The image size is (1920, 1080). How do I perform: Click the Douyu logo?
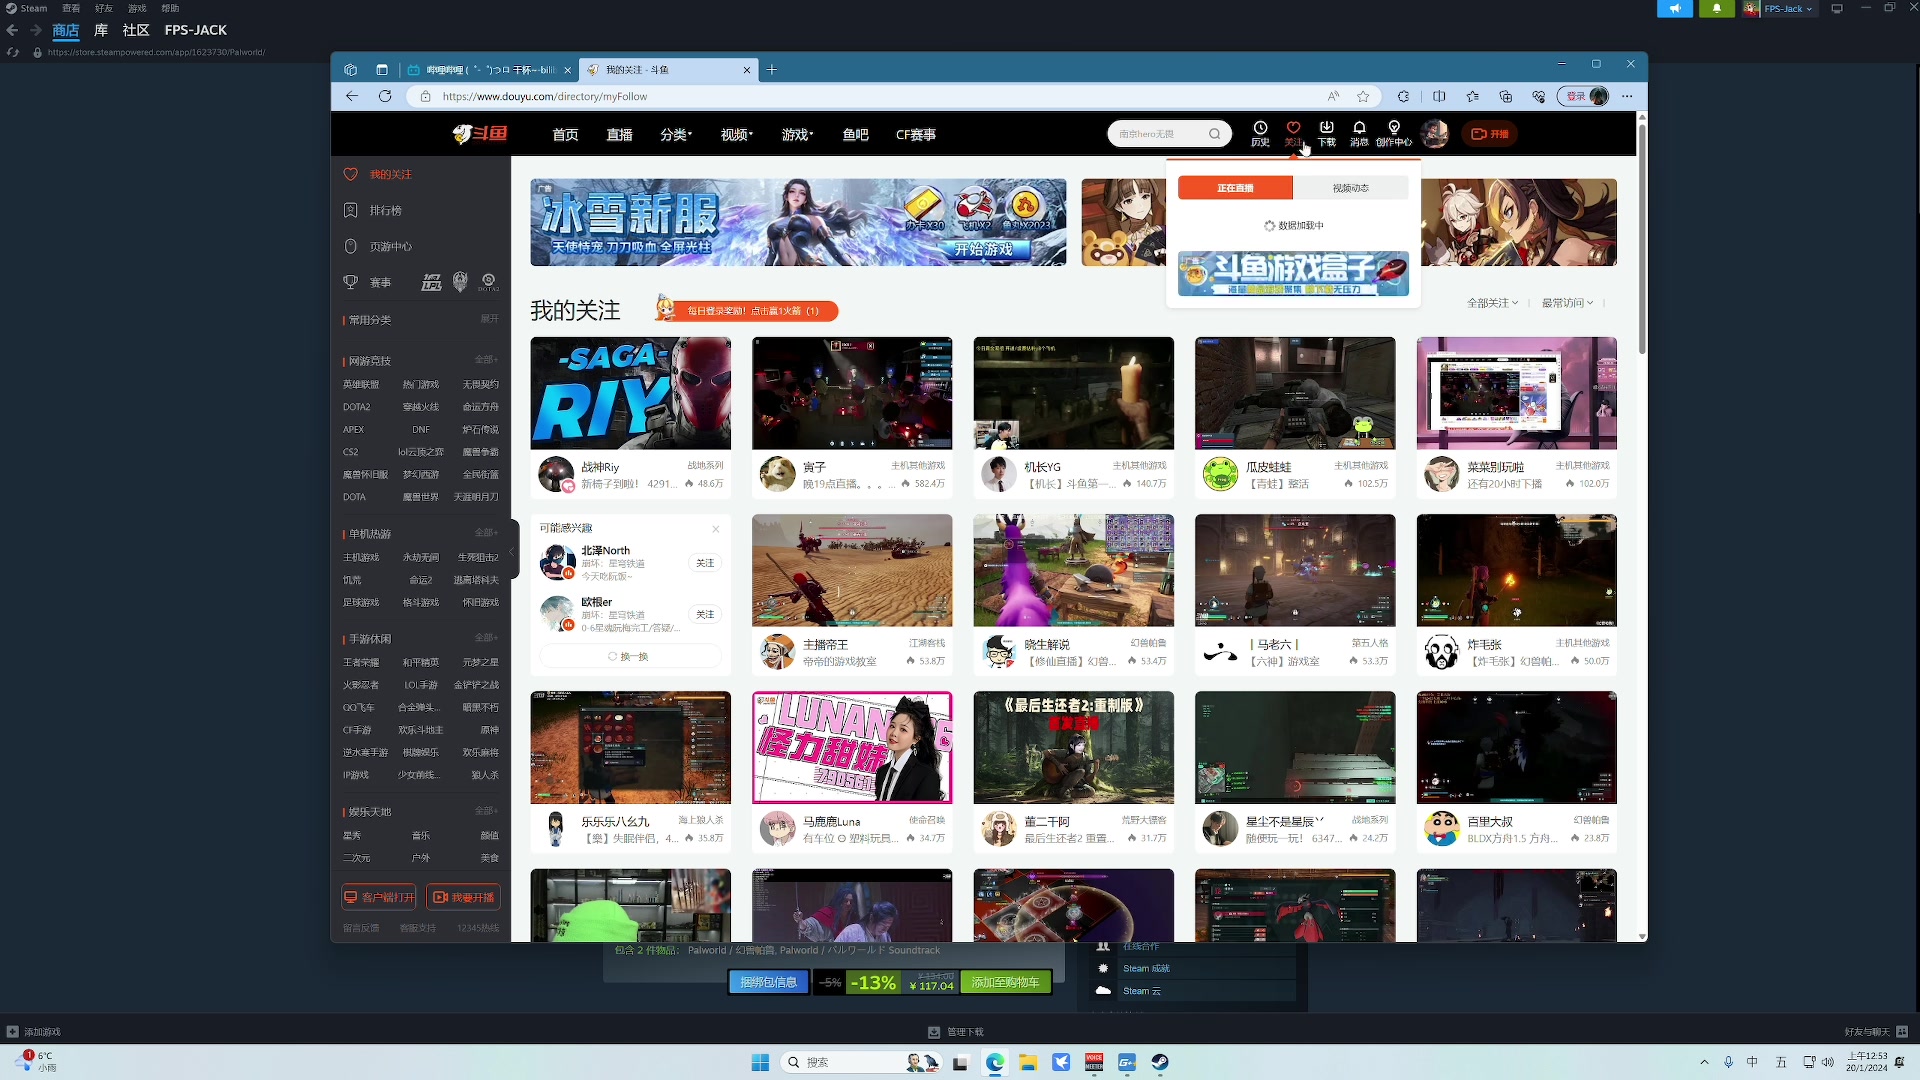click(x=479, y=134)
